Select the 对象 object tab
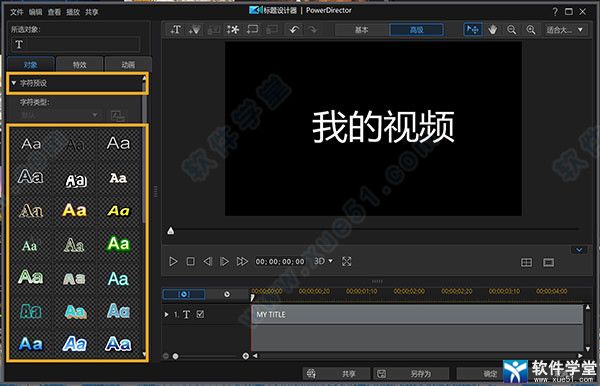 (x=31, y=64)
